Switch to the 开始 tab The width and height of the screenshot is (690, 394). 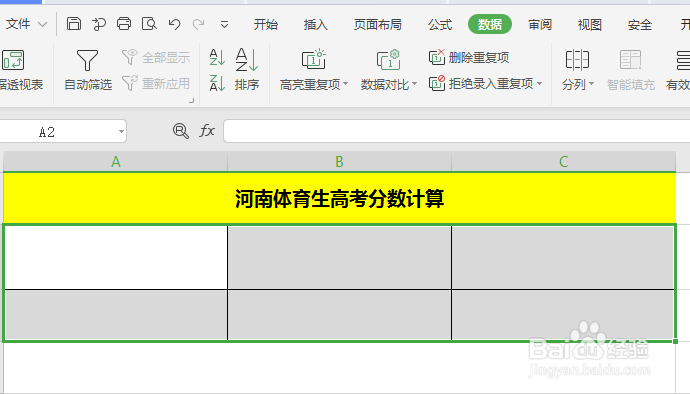pyautogui.click(x=265, y=25)
